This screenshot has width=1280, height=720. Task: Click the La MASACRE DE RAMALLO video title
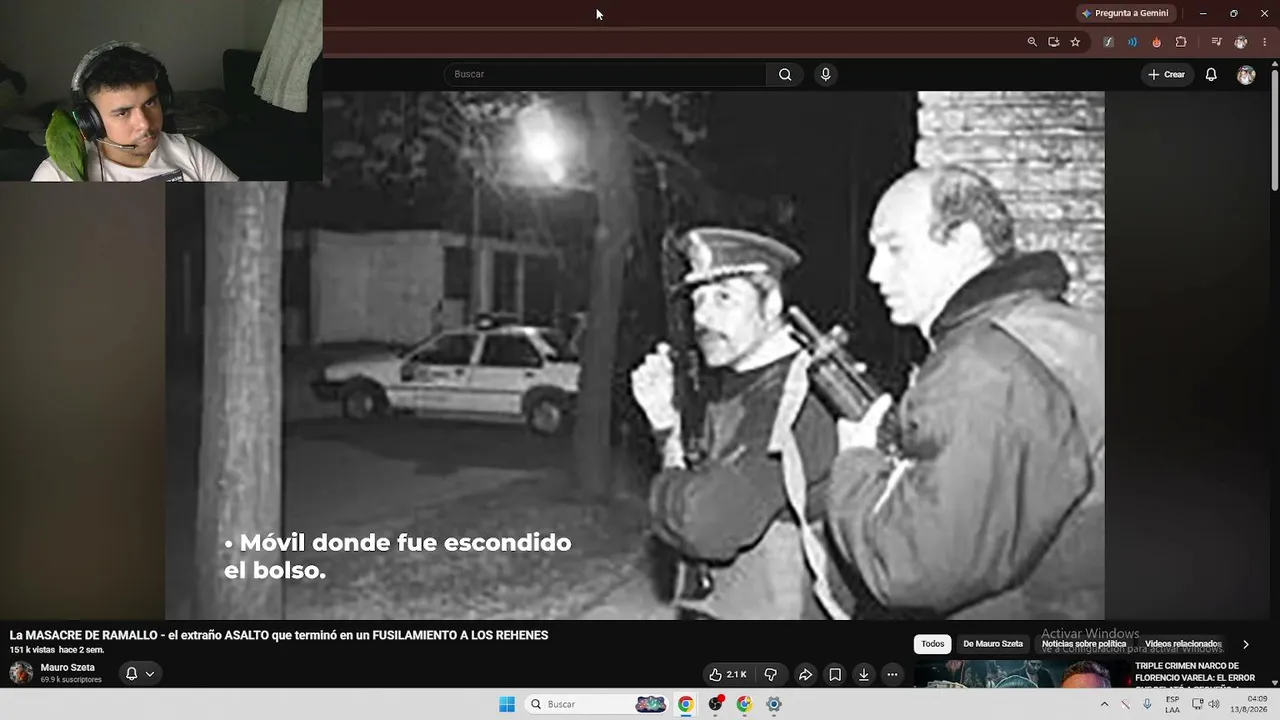click(x=279, y=635)
